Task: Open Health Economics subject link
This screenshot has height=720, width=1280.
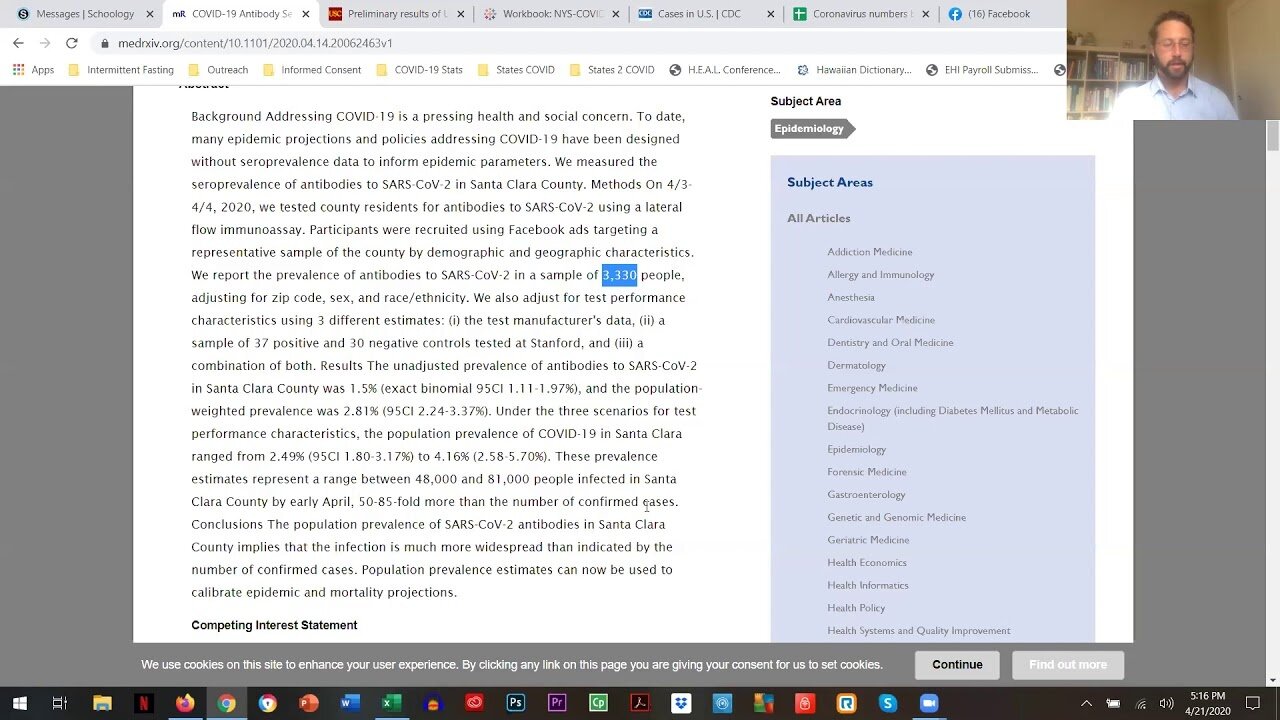Action: point(866,562)
